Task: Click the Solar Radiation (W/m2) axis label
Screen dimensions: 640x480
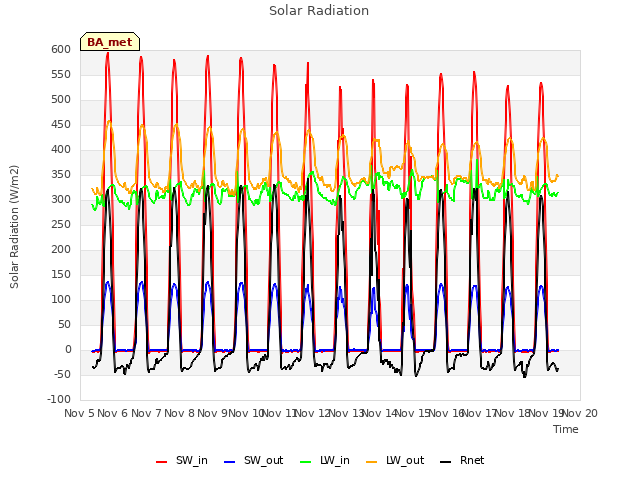Action: point(14,227)
